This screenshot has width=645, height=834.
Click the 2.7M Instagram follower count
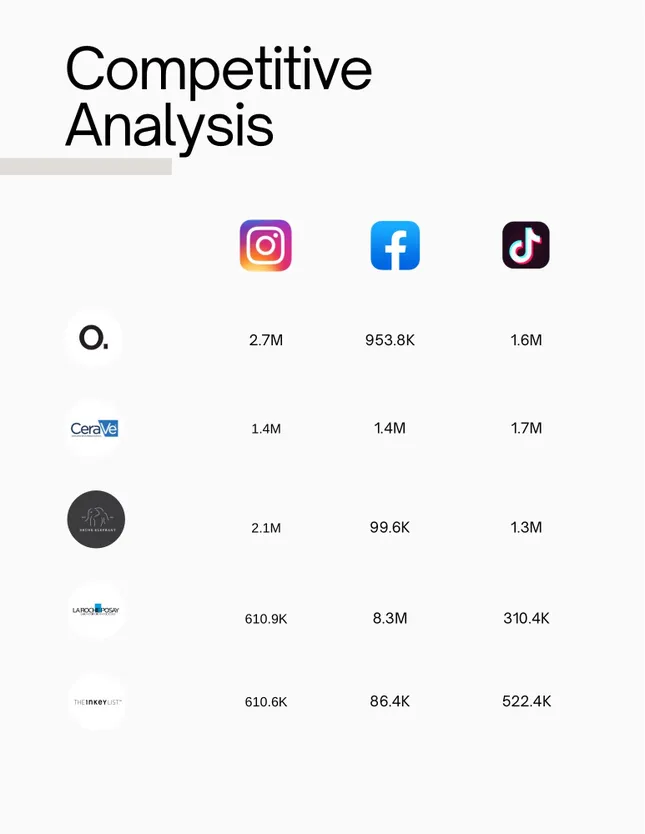coord(266,340)
